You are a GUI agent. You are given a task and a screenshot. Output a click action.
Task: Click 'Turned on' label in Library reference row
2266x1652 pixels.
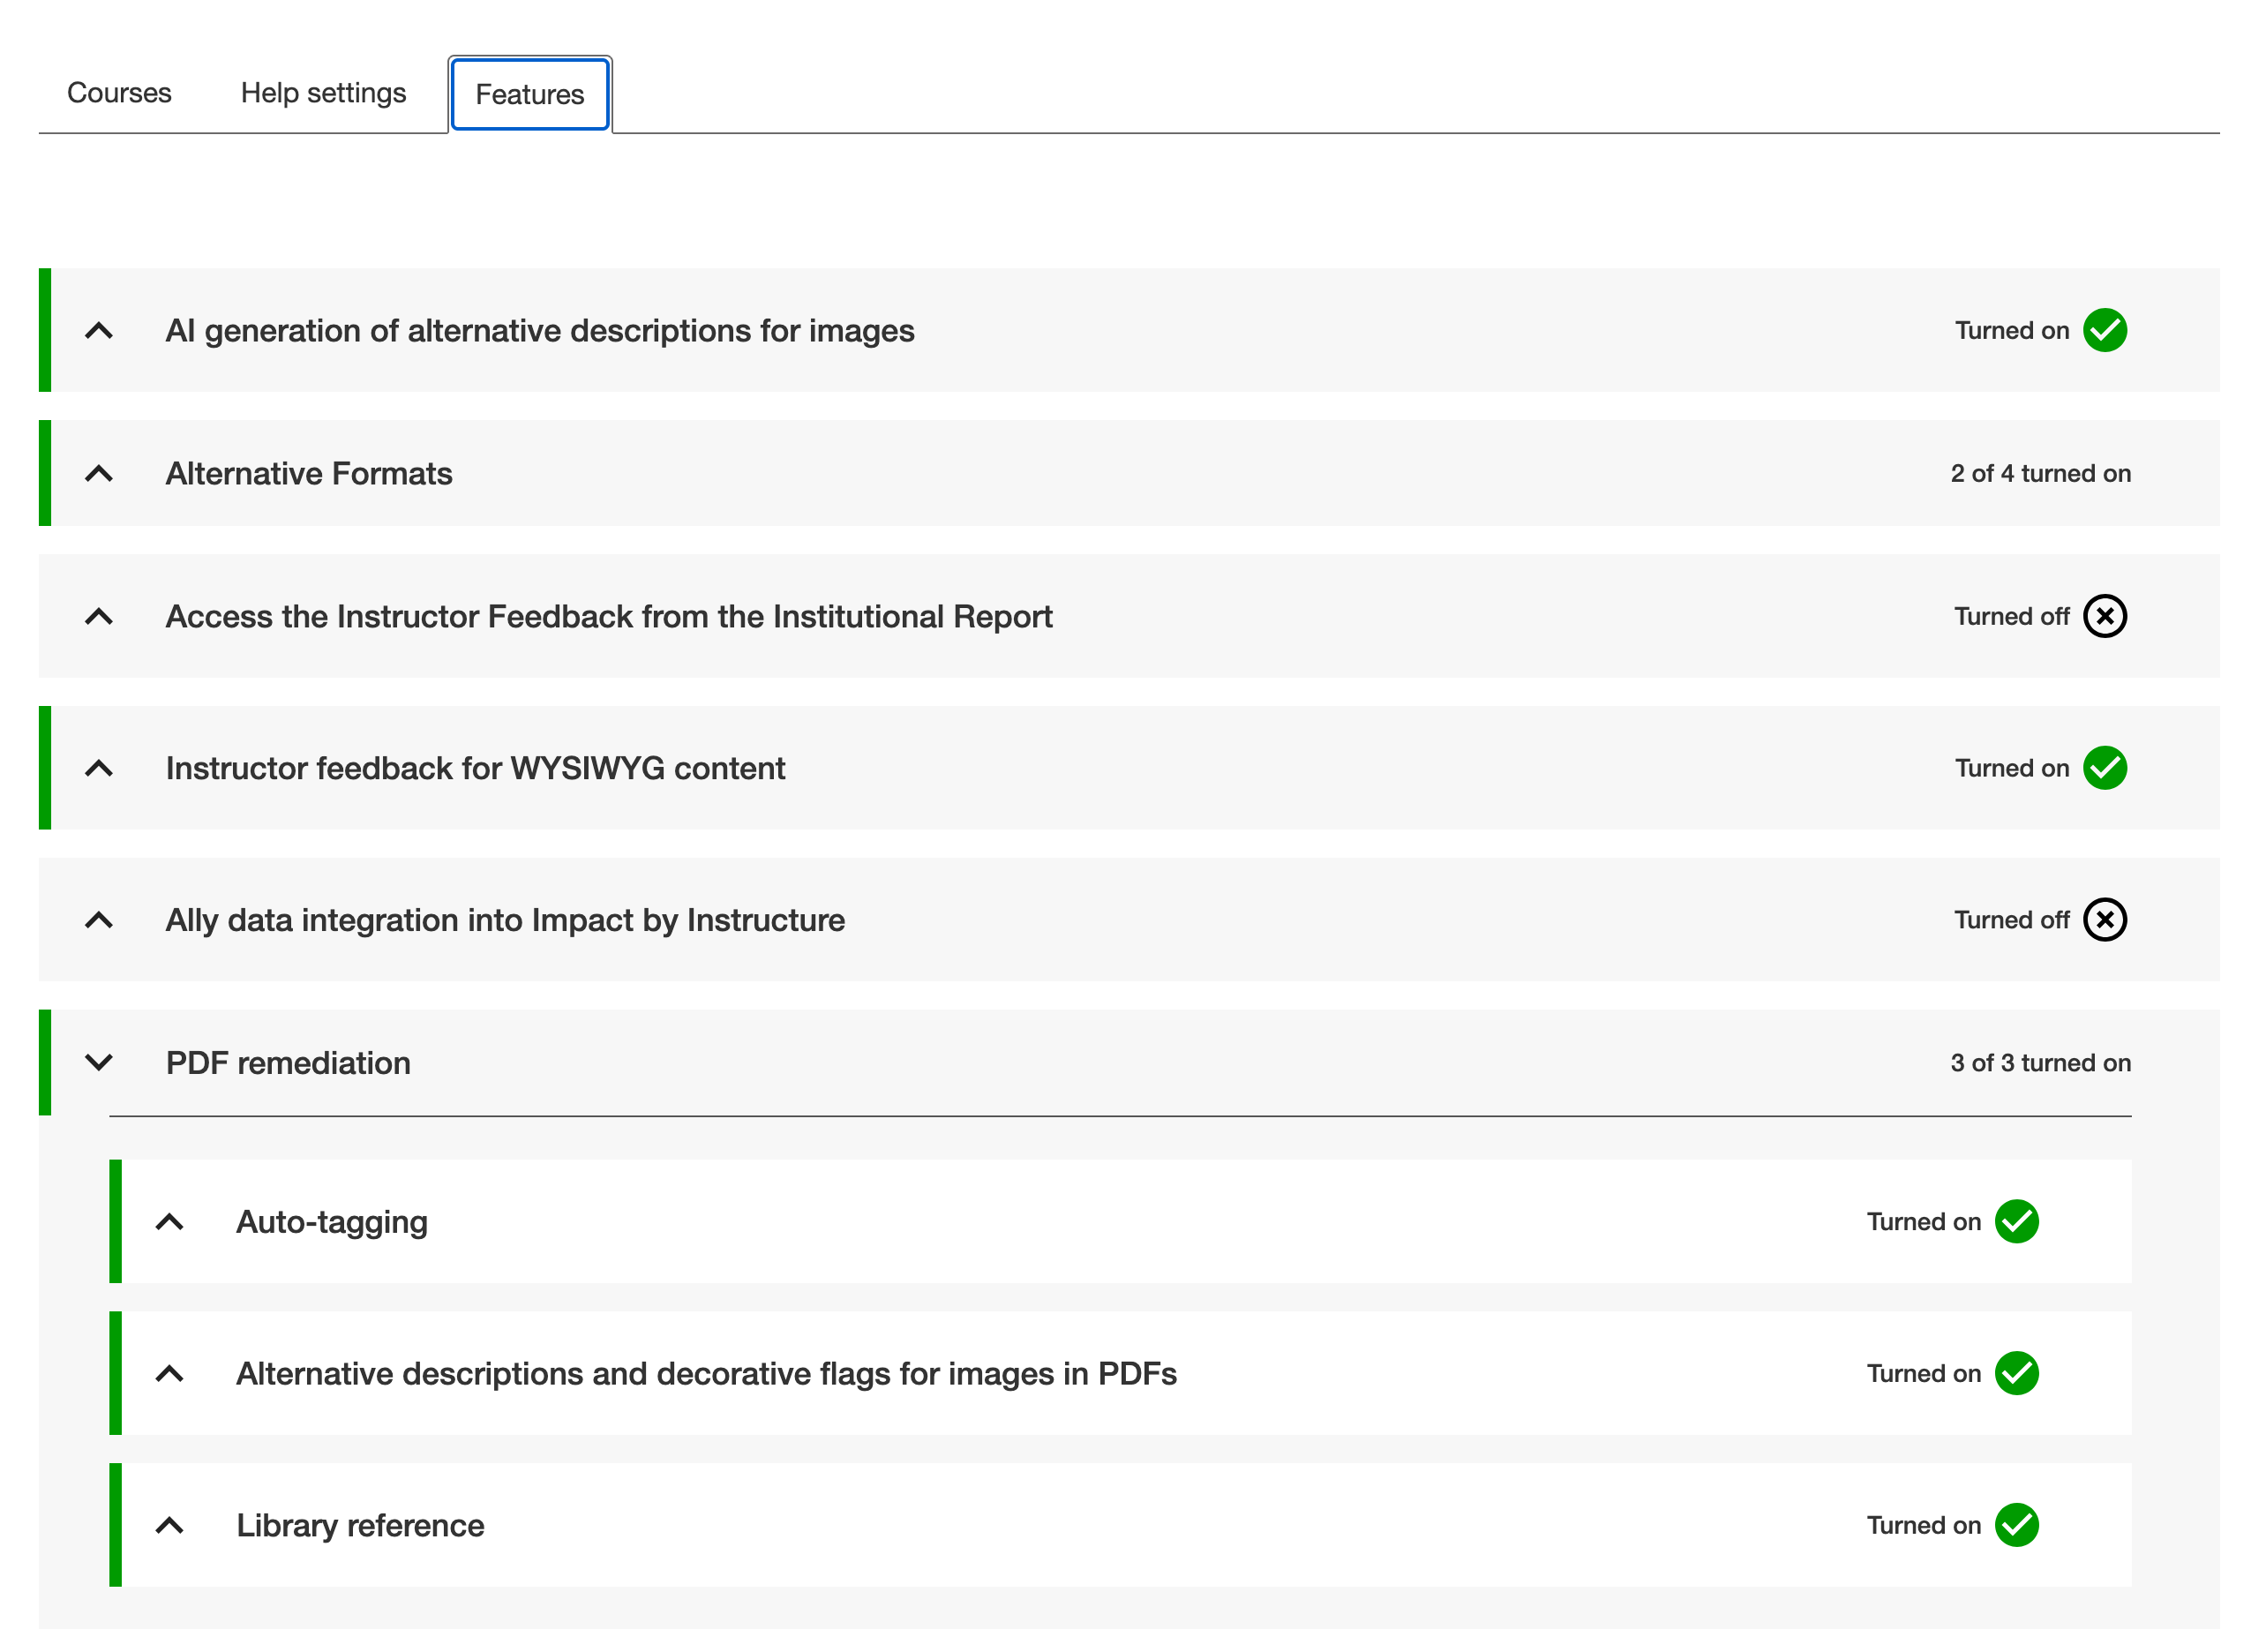click(1923, 1526)
